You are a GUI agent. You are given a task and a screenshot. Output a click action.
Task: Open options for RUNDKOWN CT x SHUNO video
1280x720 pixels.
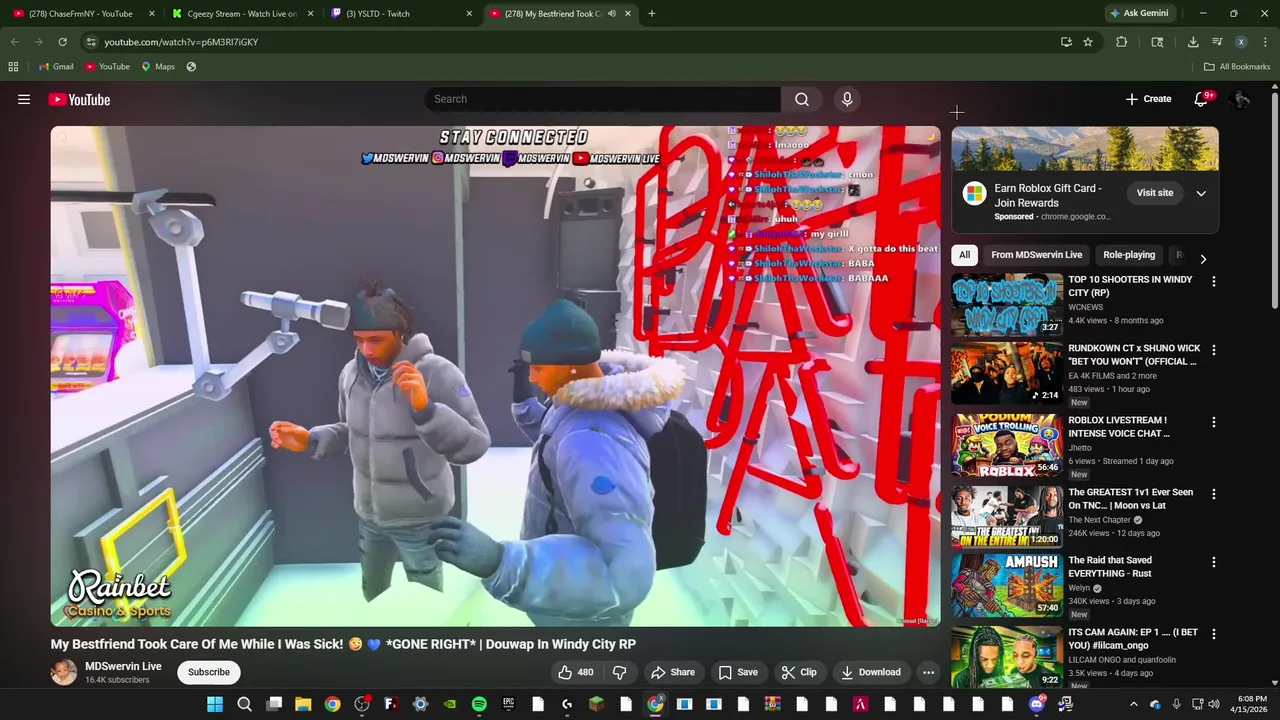pyautogui.click(x=1213, y=350)
